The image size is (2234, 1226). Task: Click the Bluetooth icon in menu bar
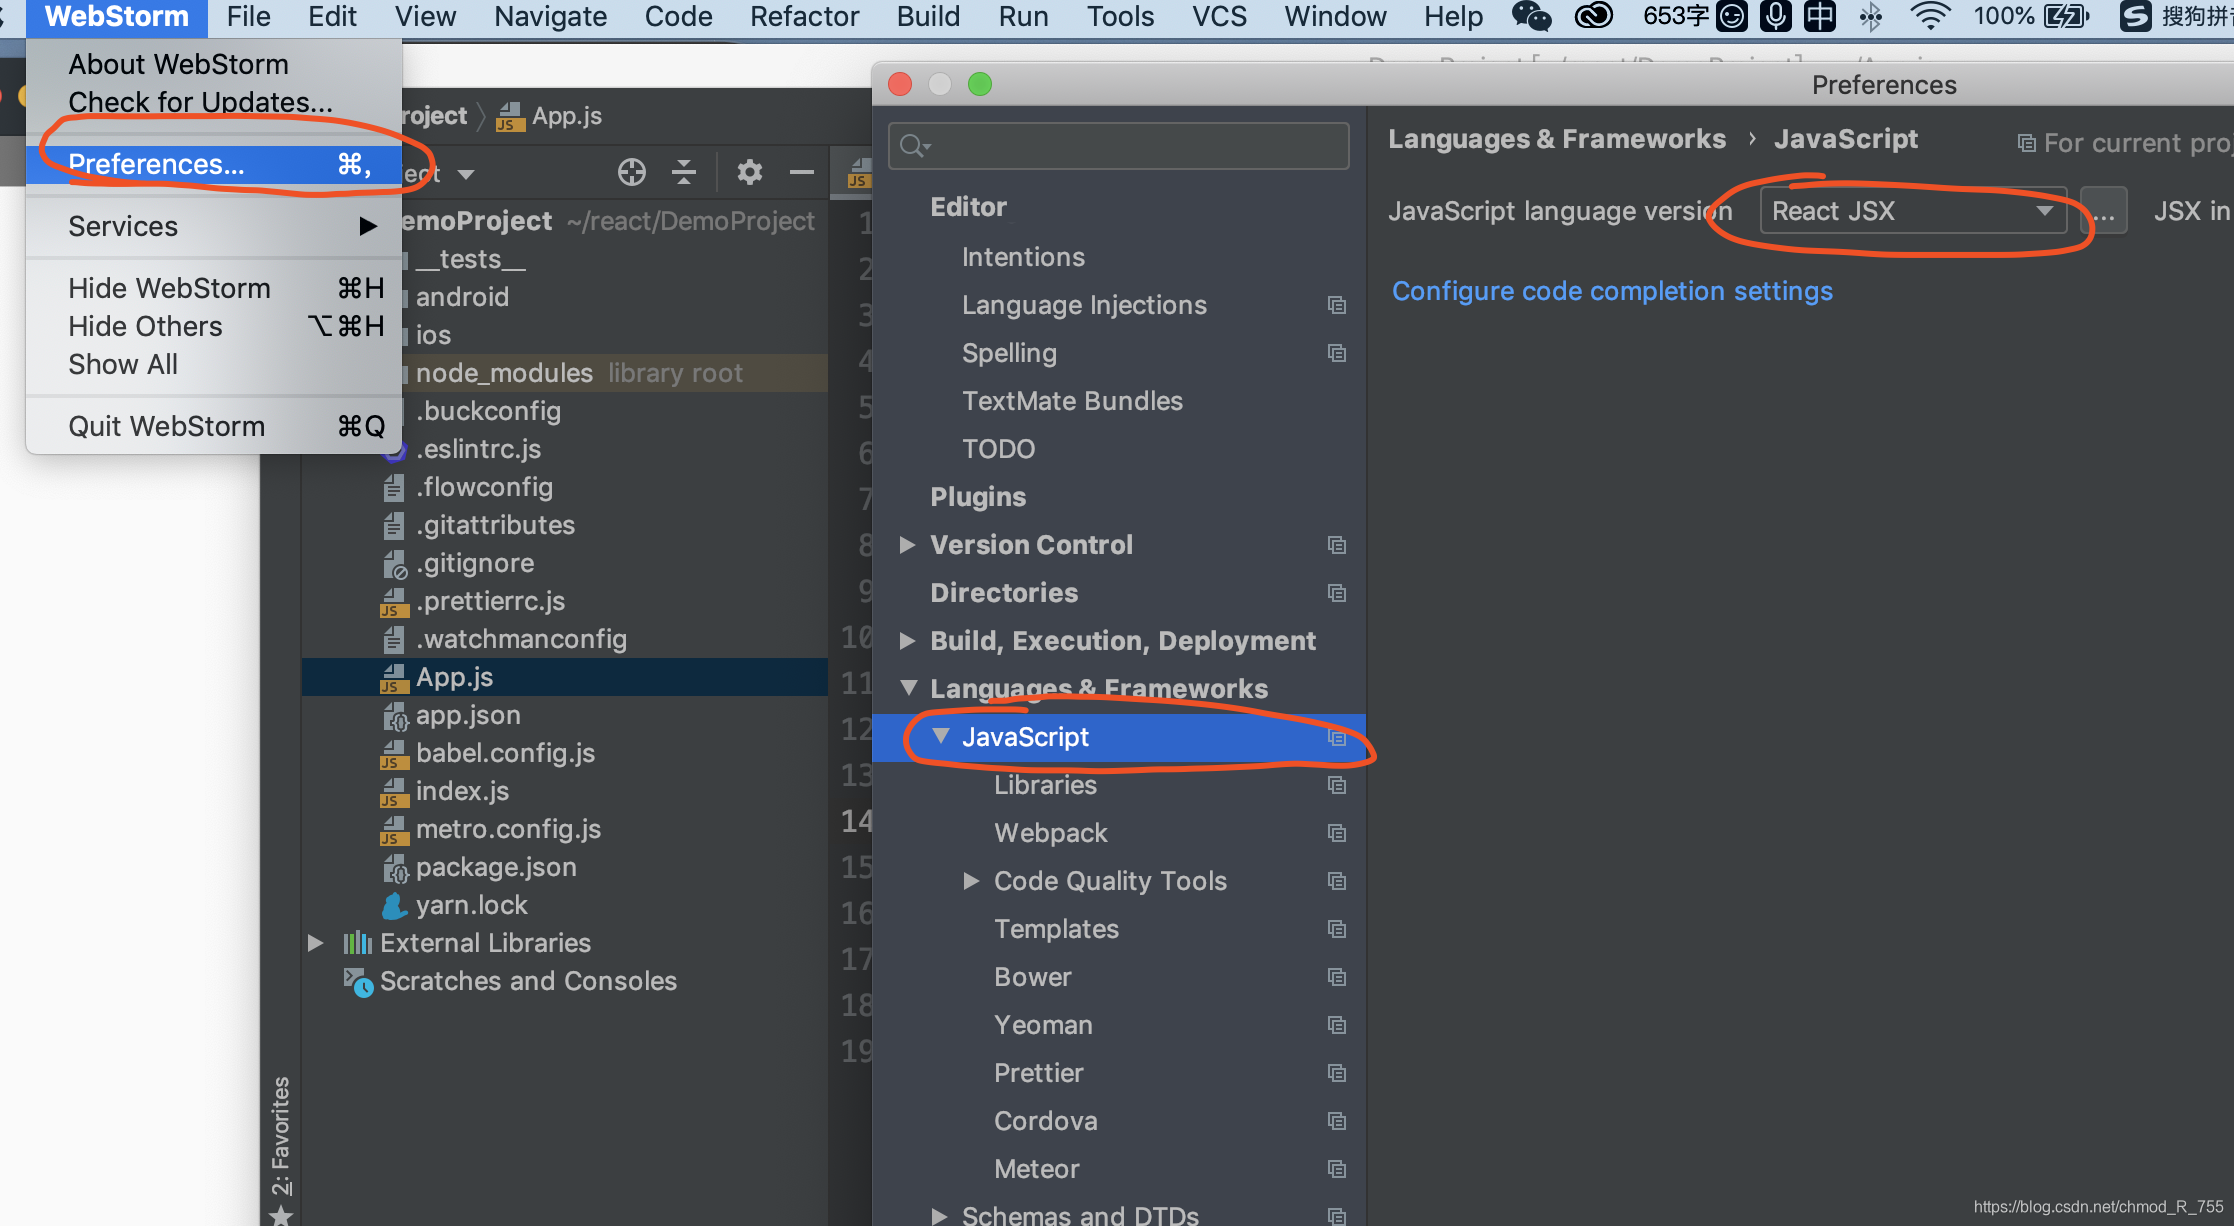(x=1870, y=16)
